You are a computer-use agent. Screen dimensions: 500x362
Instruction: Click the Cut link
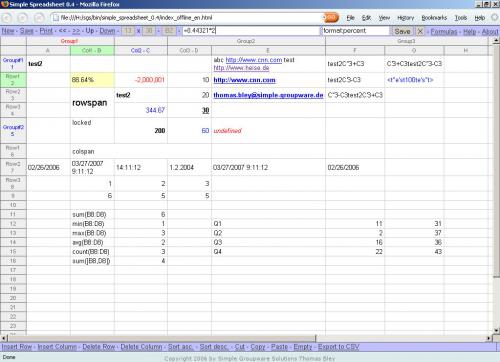[240, 347]
